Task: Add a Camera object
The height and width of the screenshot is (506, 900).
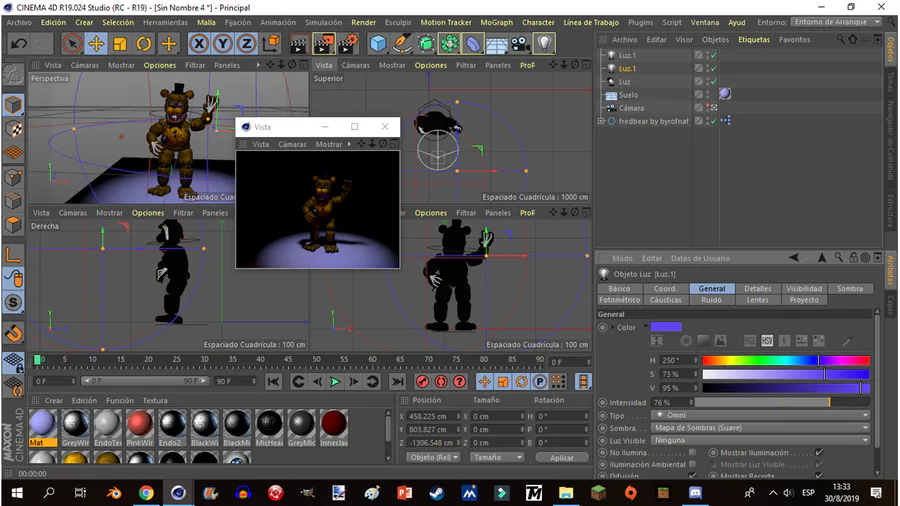Action: (x=521, y=44)
